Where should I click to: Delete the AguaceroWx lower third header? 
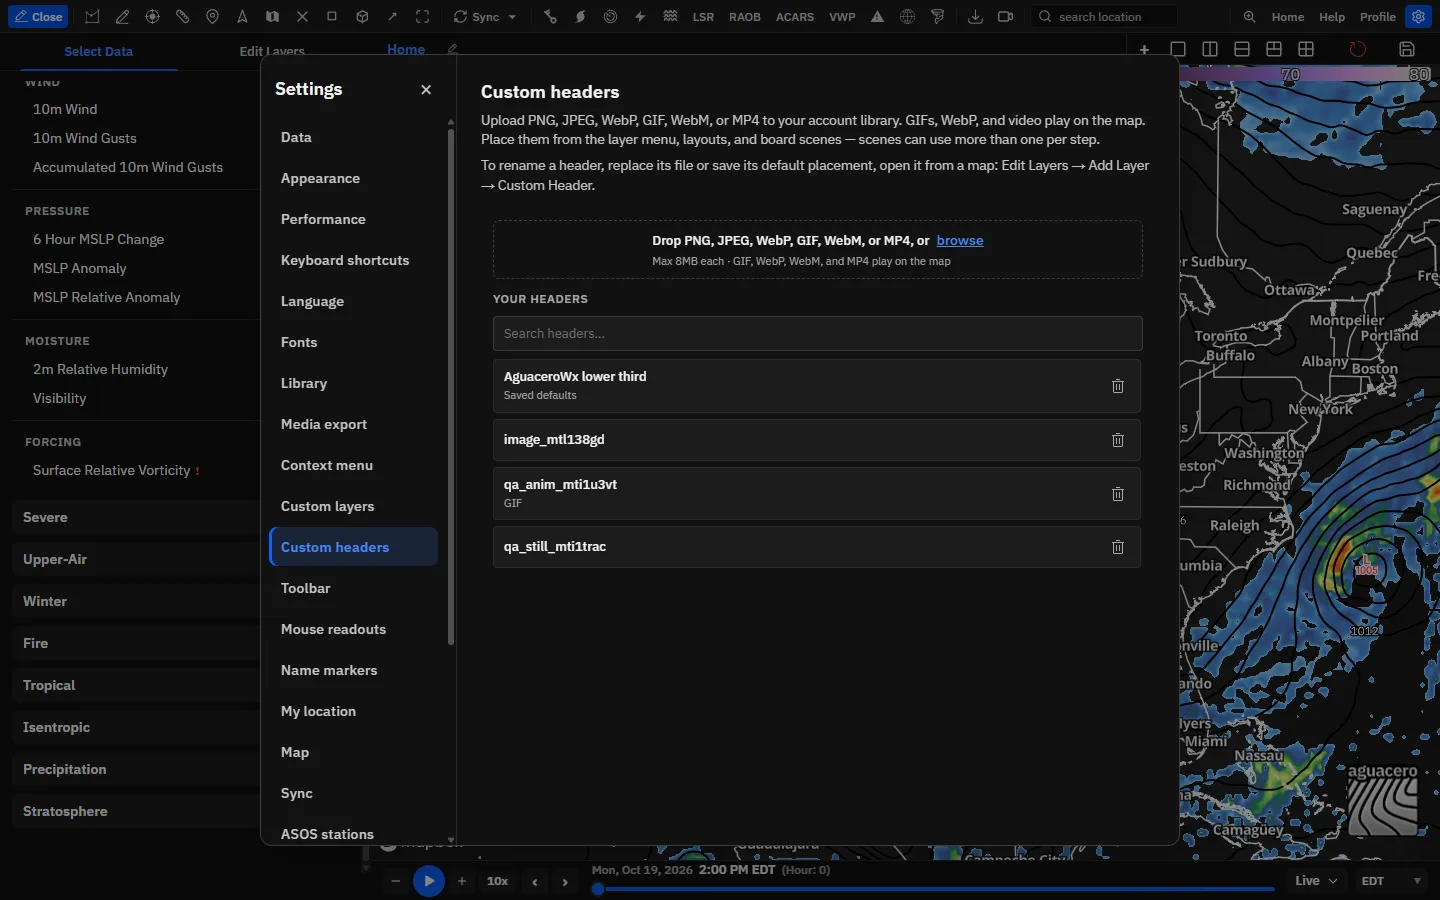(x=1118, y=386)
